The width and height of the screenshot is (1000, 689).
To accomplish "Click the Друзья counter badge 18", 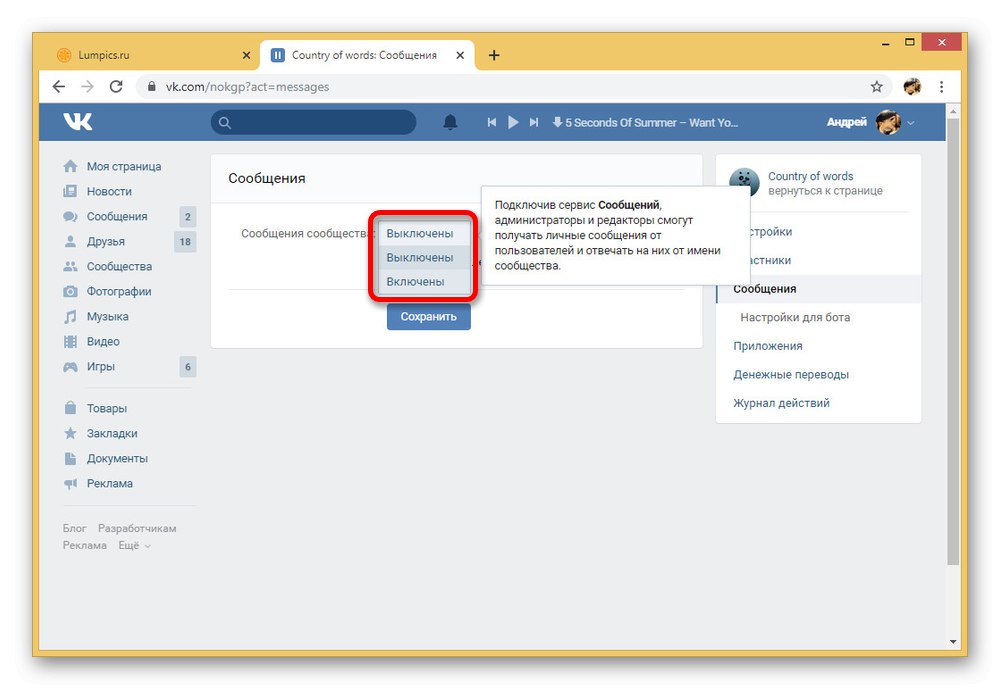I will (185, 242).
